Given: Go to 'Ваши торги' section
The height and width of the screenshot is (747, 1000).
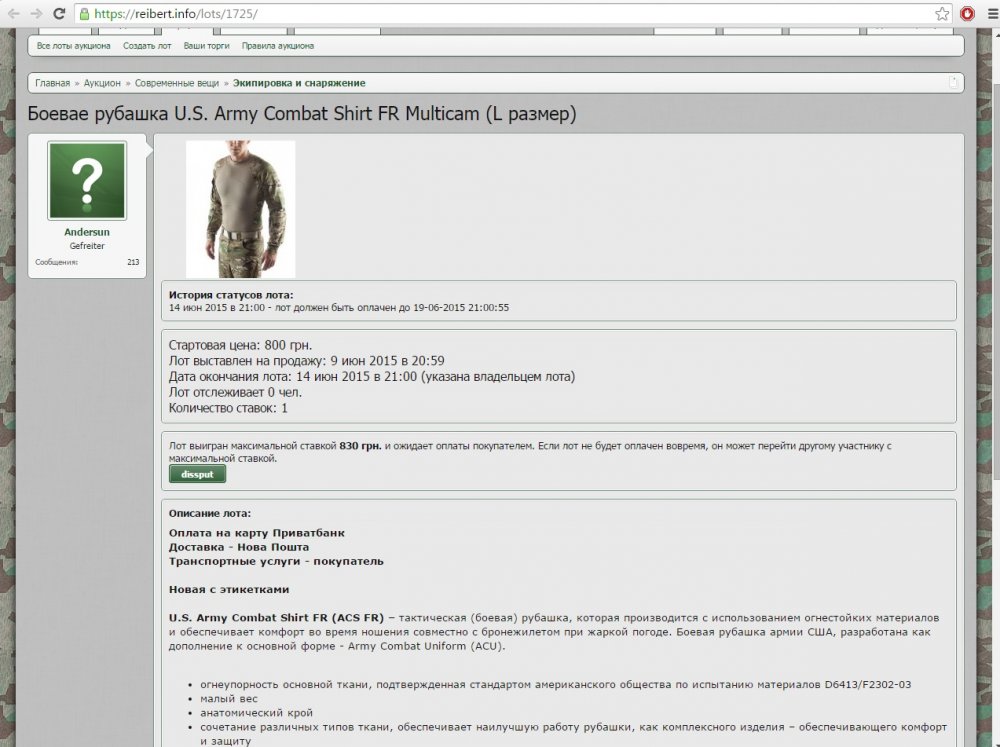Looking at the screenshot, I should click(206, 46).
